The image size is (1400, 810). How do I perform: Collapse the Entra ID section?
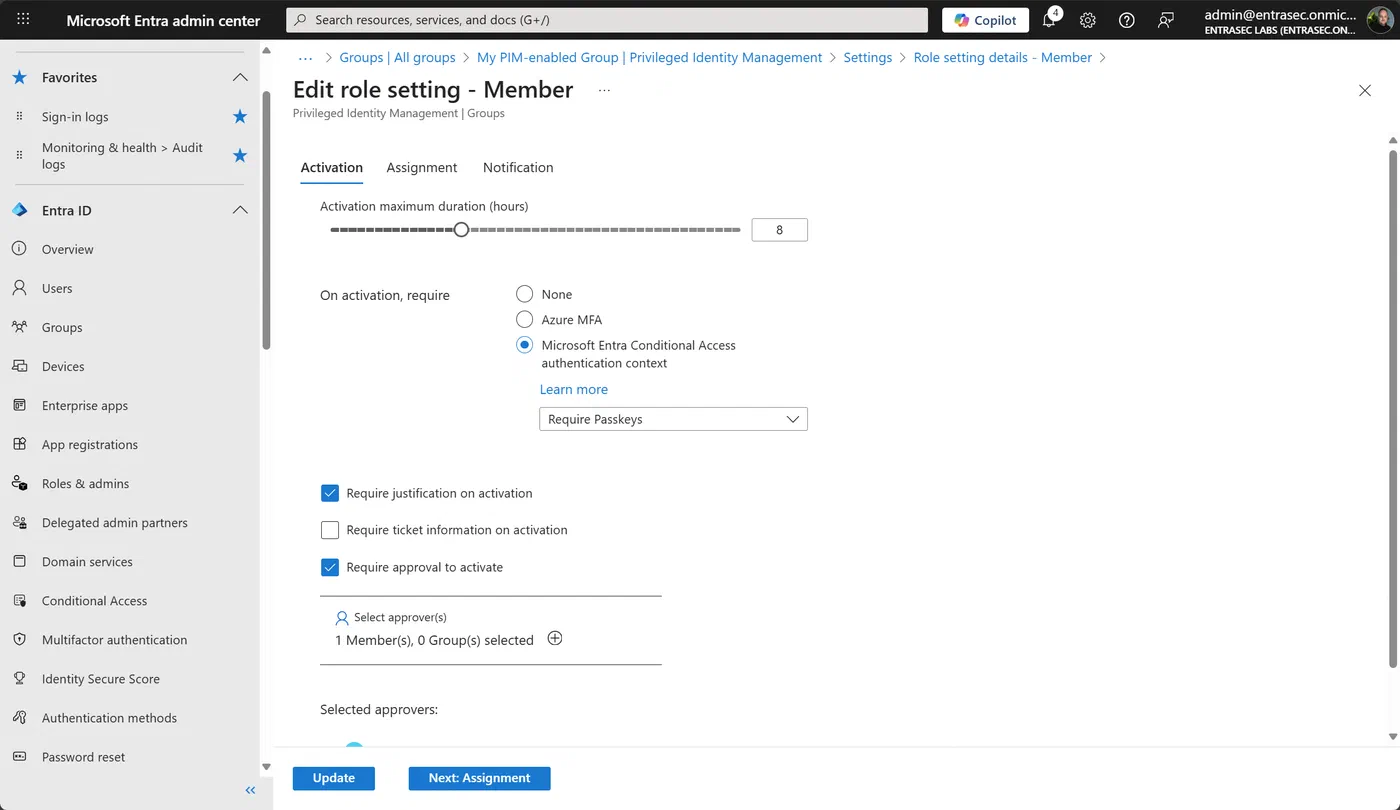(x=240, y=210)
